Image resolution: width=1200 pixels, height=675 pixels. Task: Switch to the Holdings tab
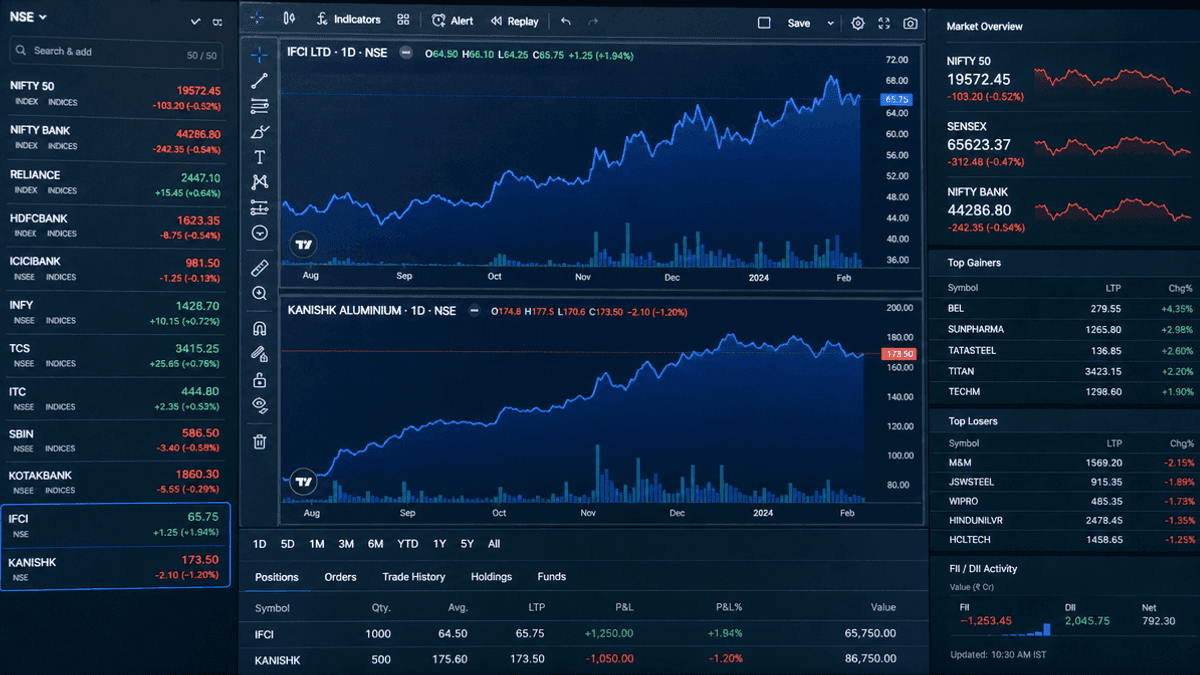coord(491,577)
